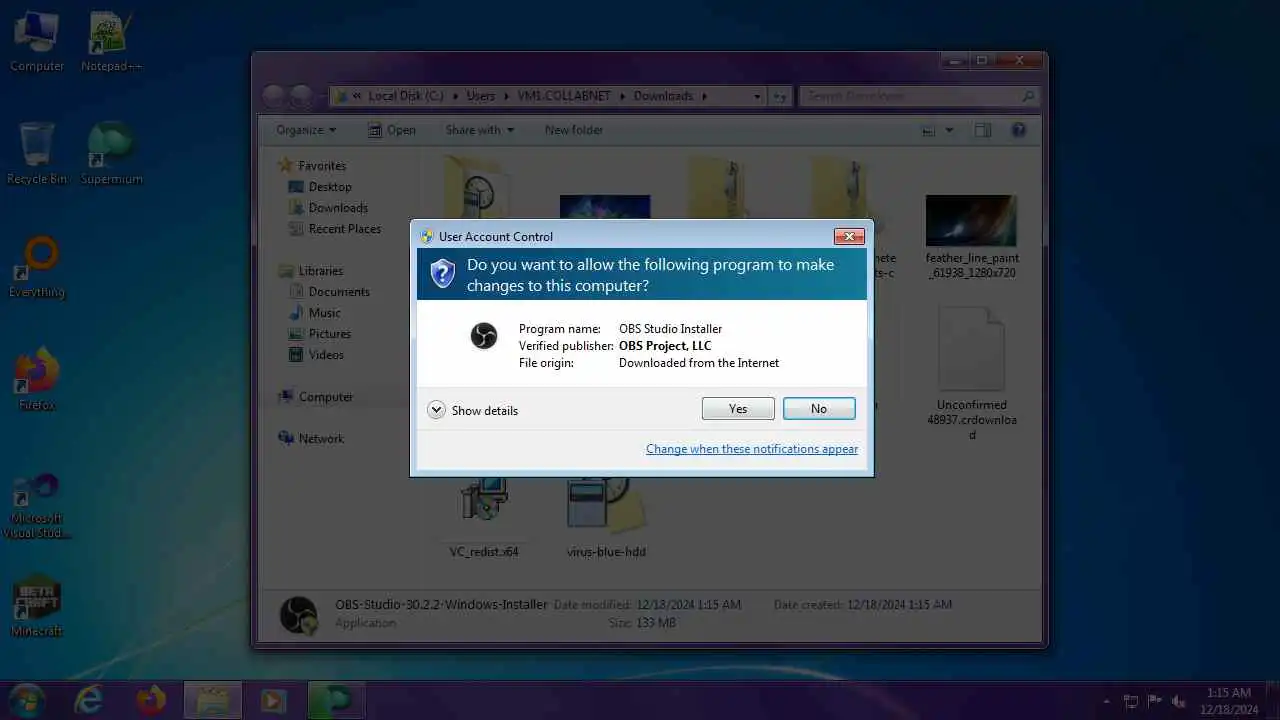Screen dimensions: 1280x720
Task: Select VC_redist.x64 file
Action: tap(484, 515)
